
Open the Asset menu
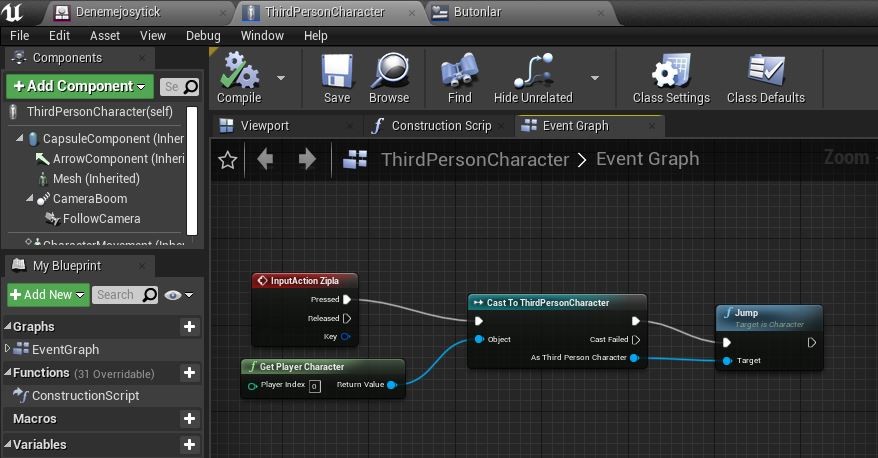tap(105, 36)
